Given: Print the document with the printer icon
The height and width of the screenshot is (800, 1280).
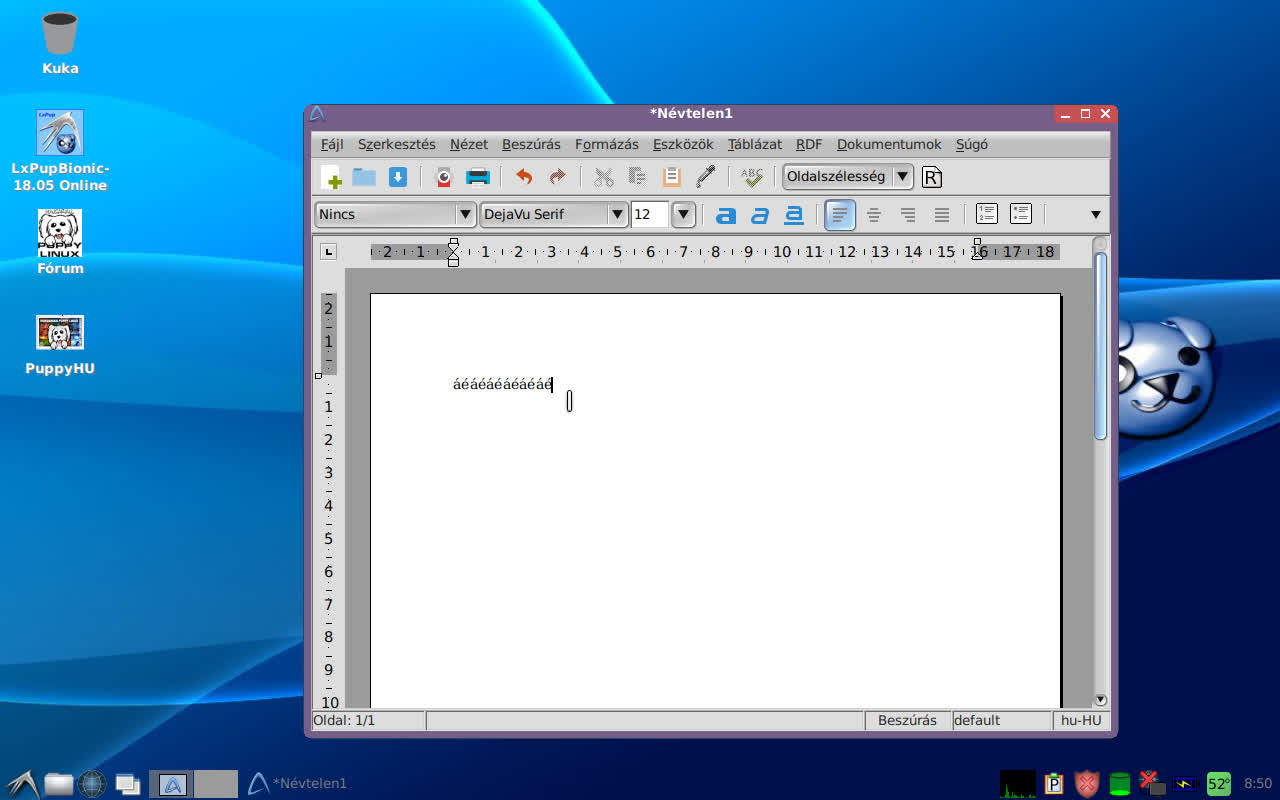Looking at the screenshot, I should coord(478,177).
